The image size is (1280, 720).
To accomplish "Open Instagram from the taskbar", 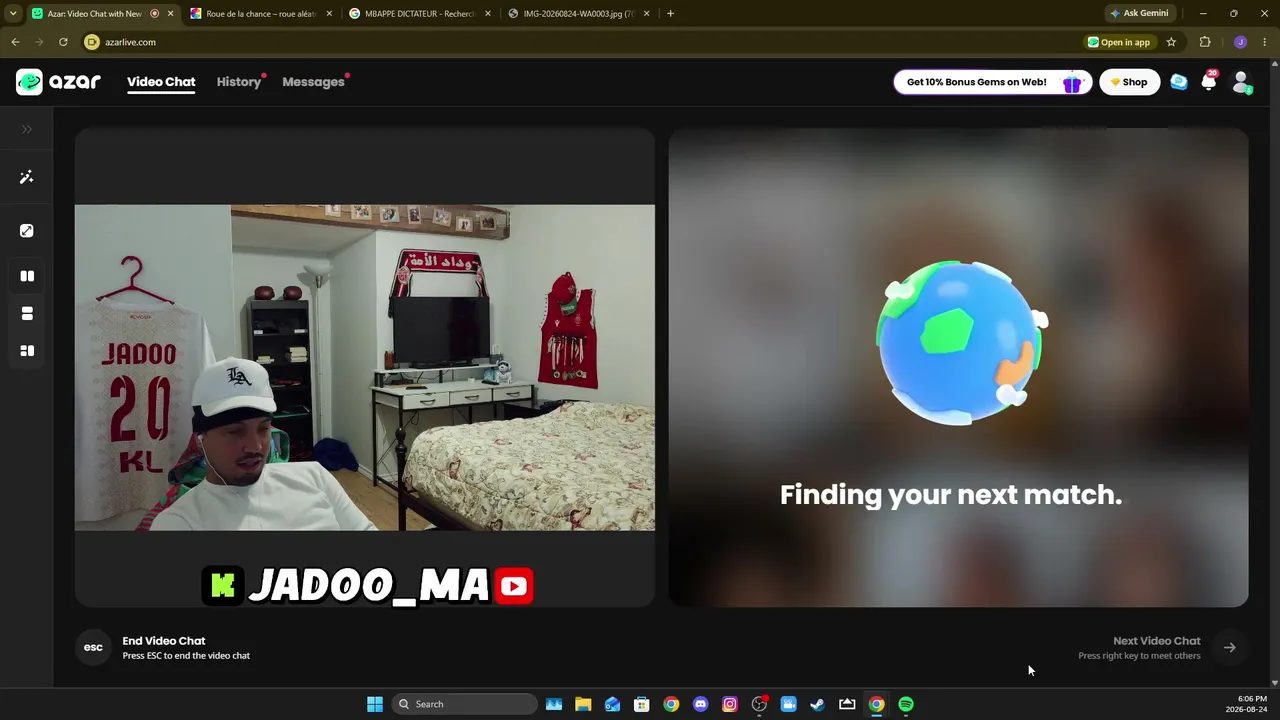I will tap(730, 704).
